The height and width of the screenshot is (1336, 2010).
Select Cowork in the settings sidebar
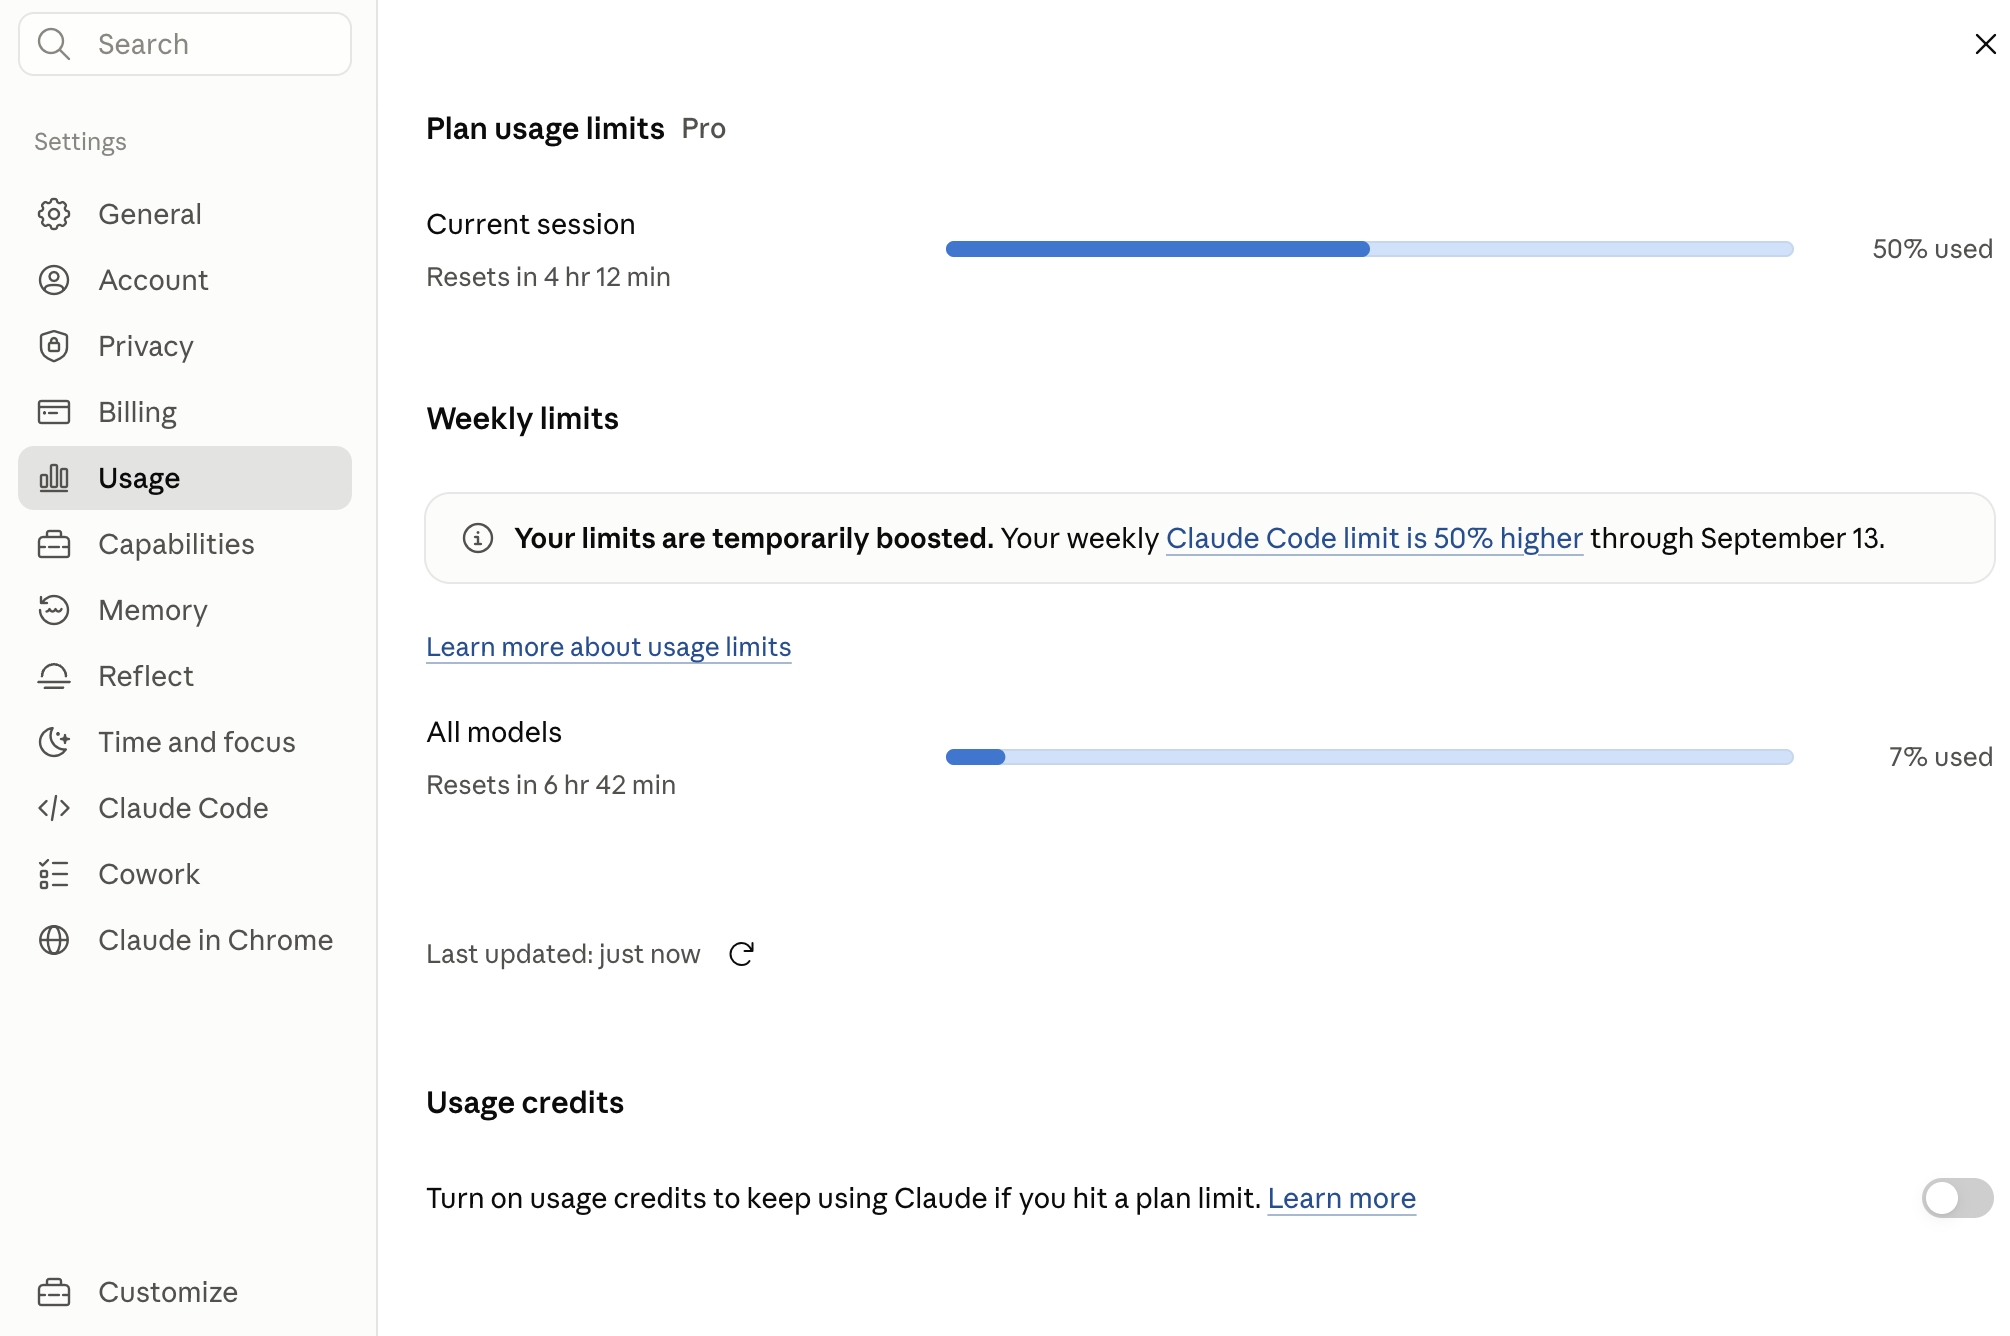click(x=185, y=874)
